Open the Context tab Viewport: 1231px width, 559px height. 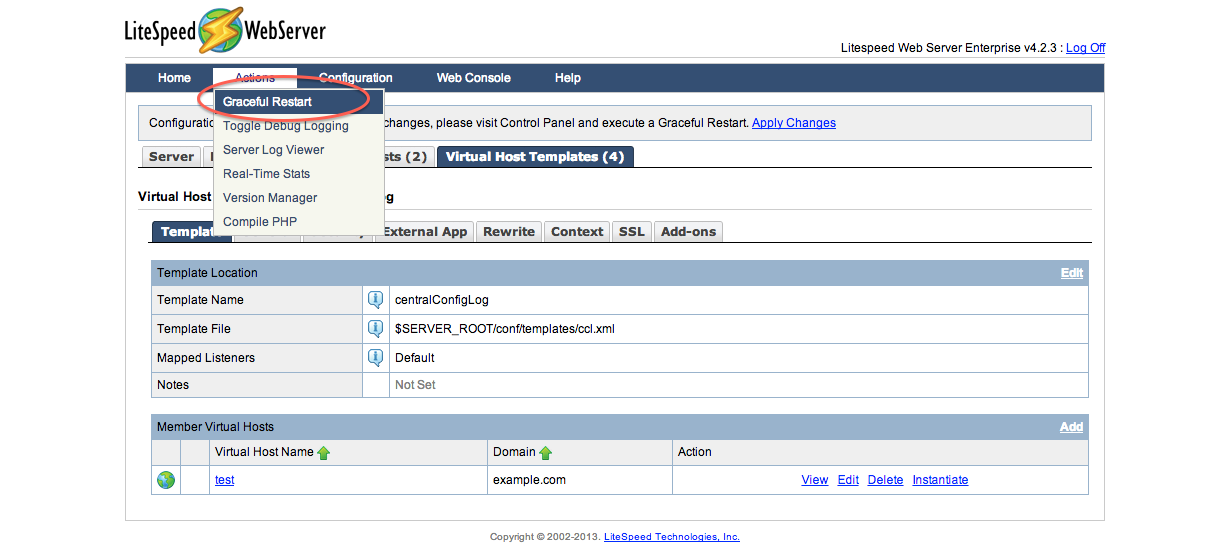pos(577,232)
